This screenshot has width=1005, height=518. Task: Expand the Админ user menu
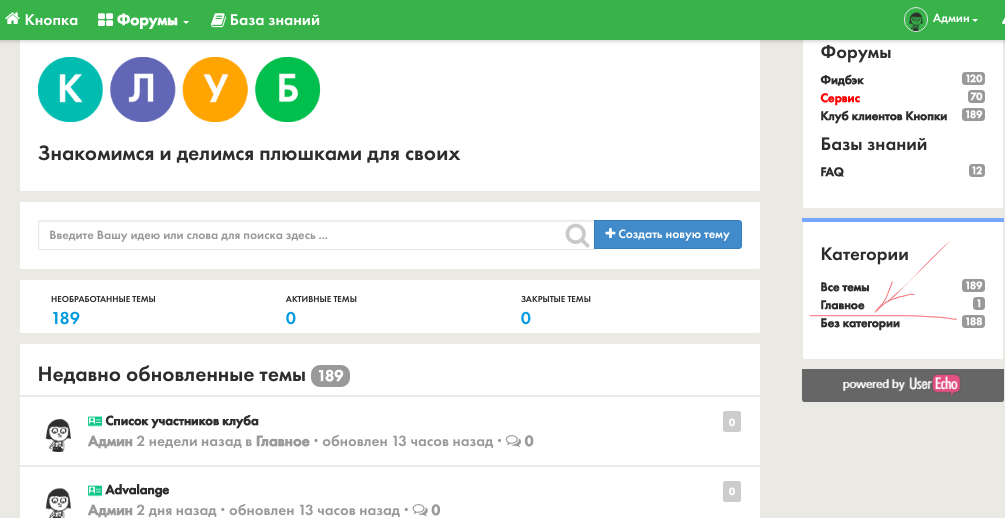click(x=955, y=19)
